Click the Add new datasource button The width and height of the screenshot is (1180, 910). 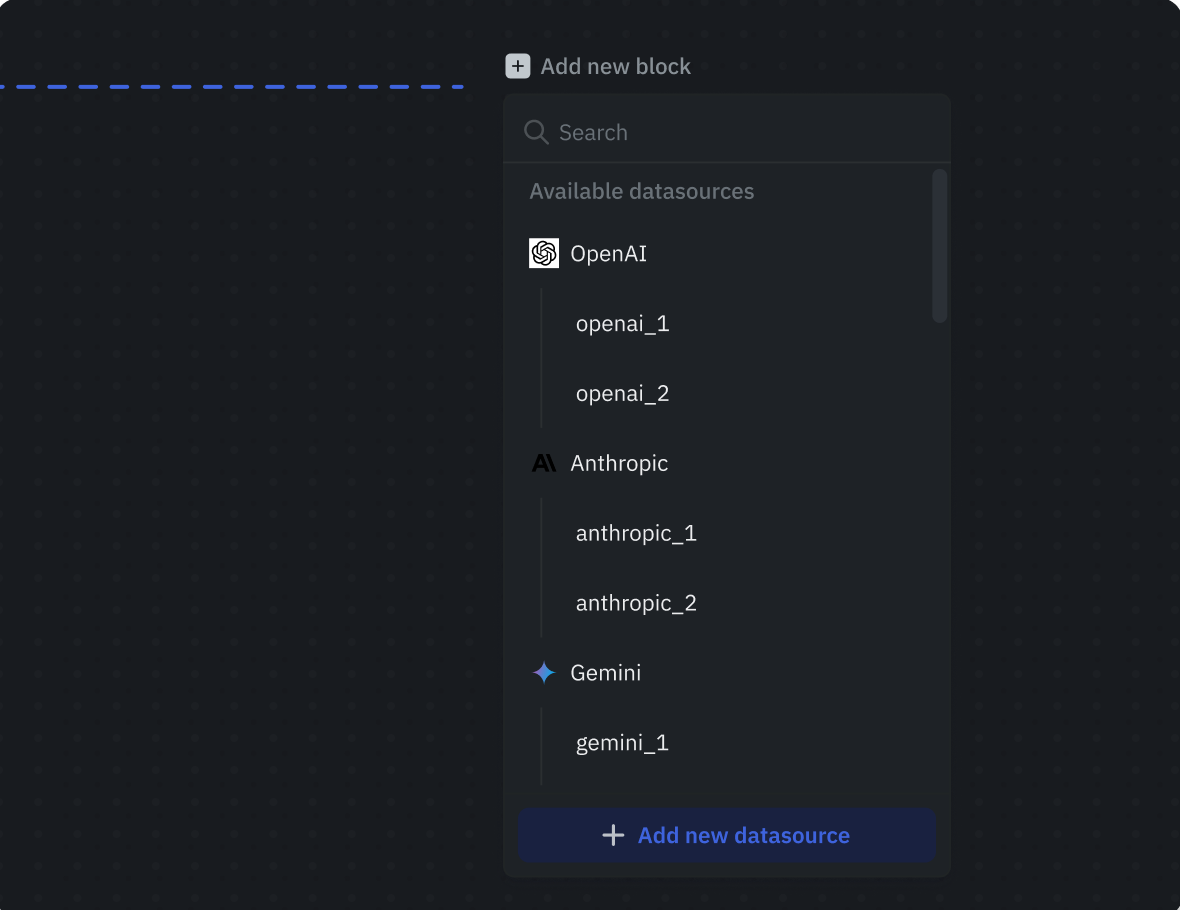point(726,835)
